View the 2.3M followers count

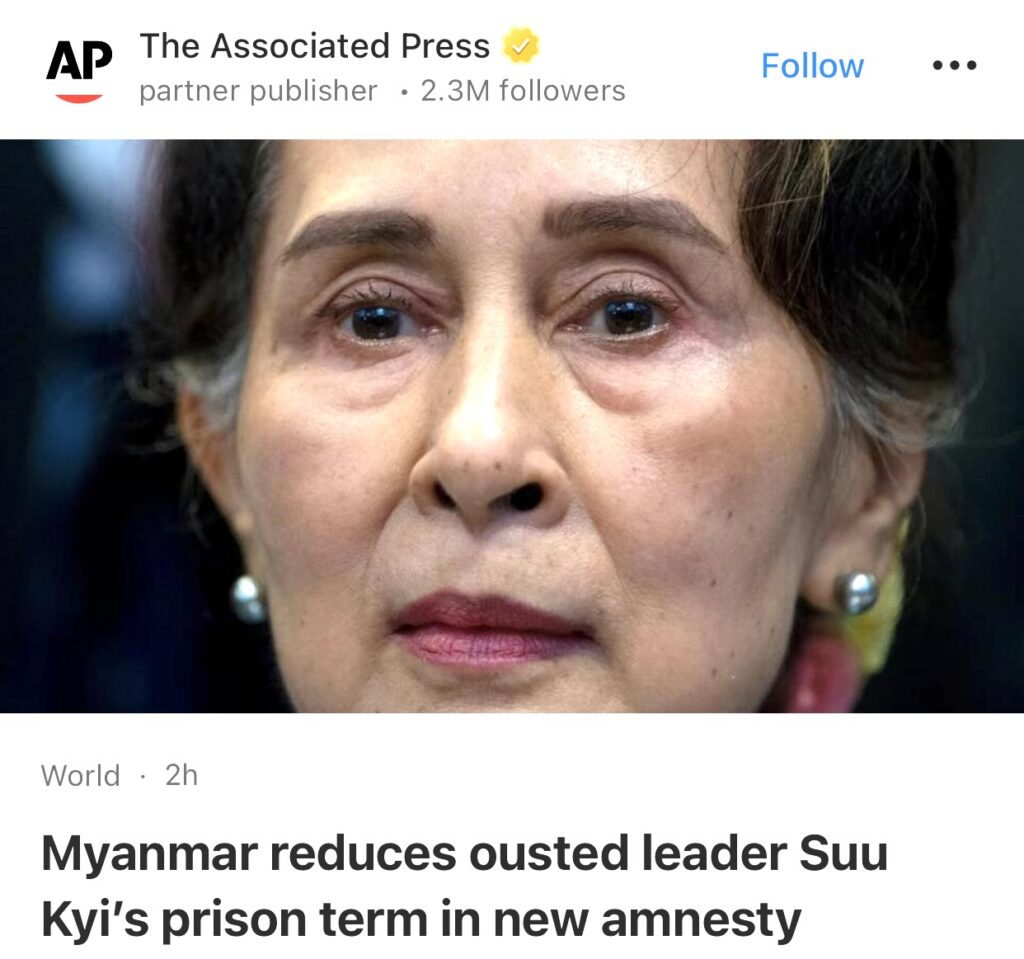[523, 91]
